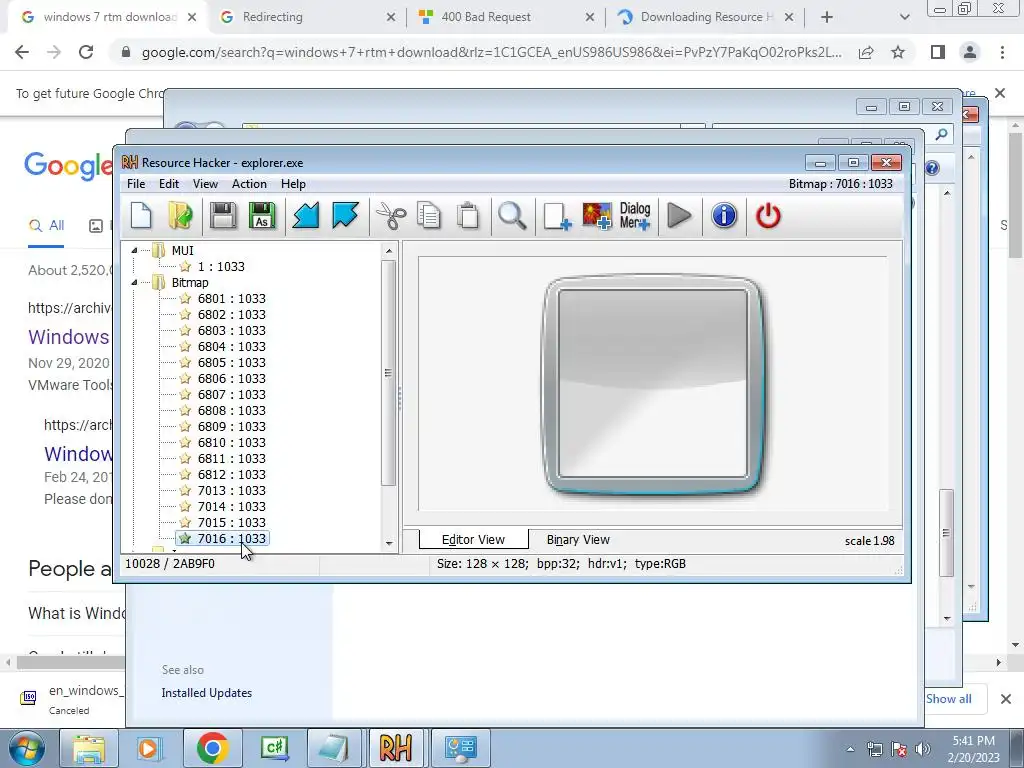This screenshot has height=768, width=1024.
Task: Click the MUI folder label in the tree
Action: pos(182,251)
